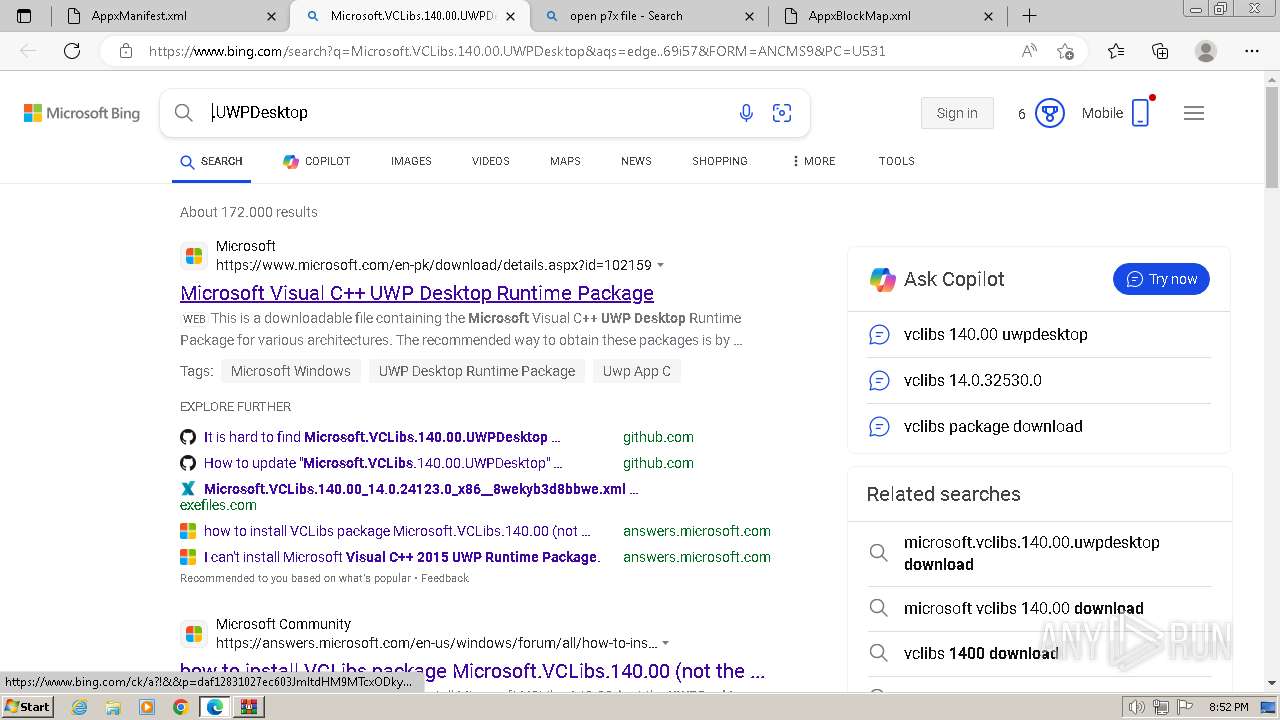Viewport: 1280px width, 720px height.
Task: Open Microsoft Rewards medal icon
Action: point(1049,113)
